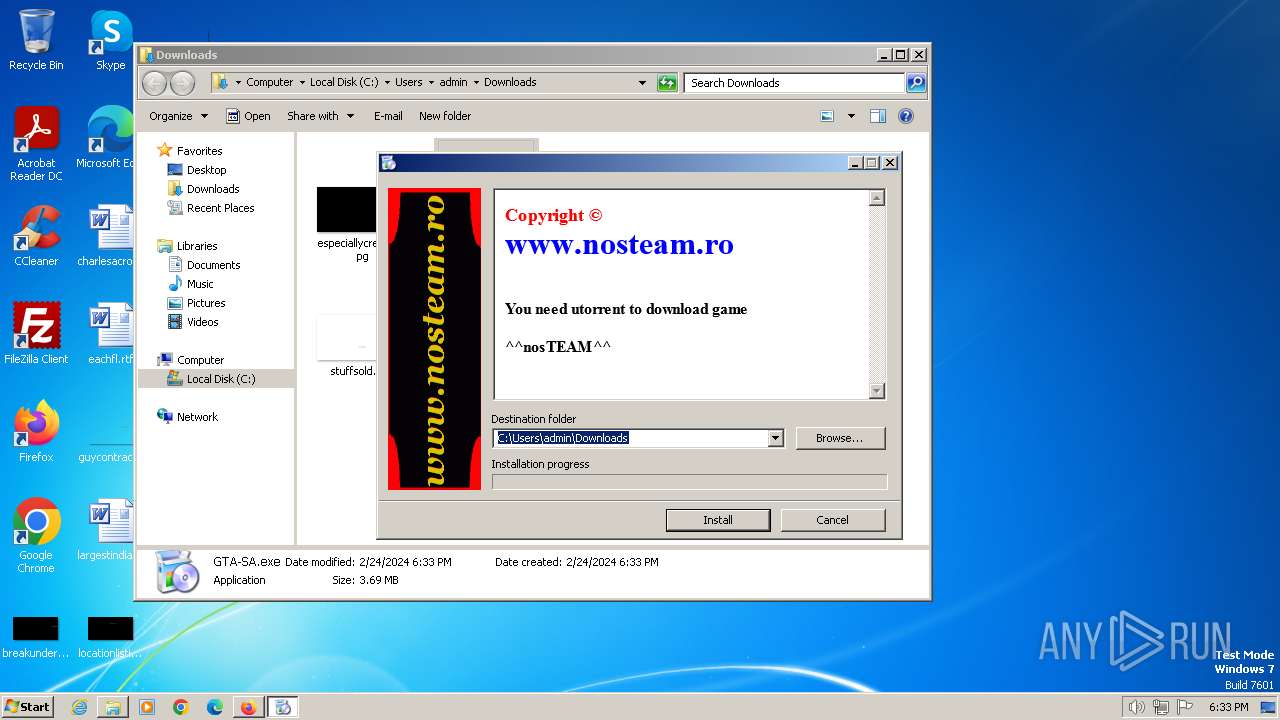Select Computer in navigation pane
1280x720 pixels.
click(x=200, y=360)
